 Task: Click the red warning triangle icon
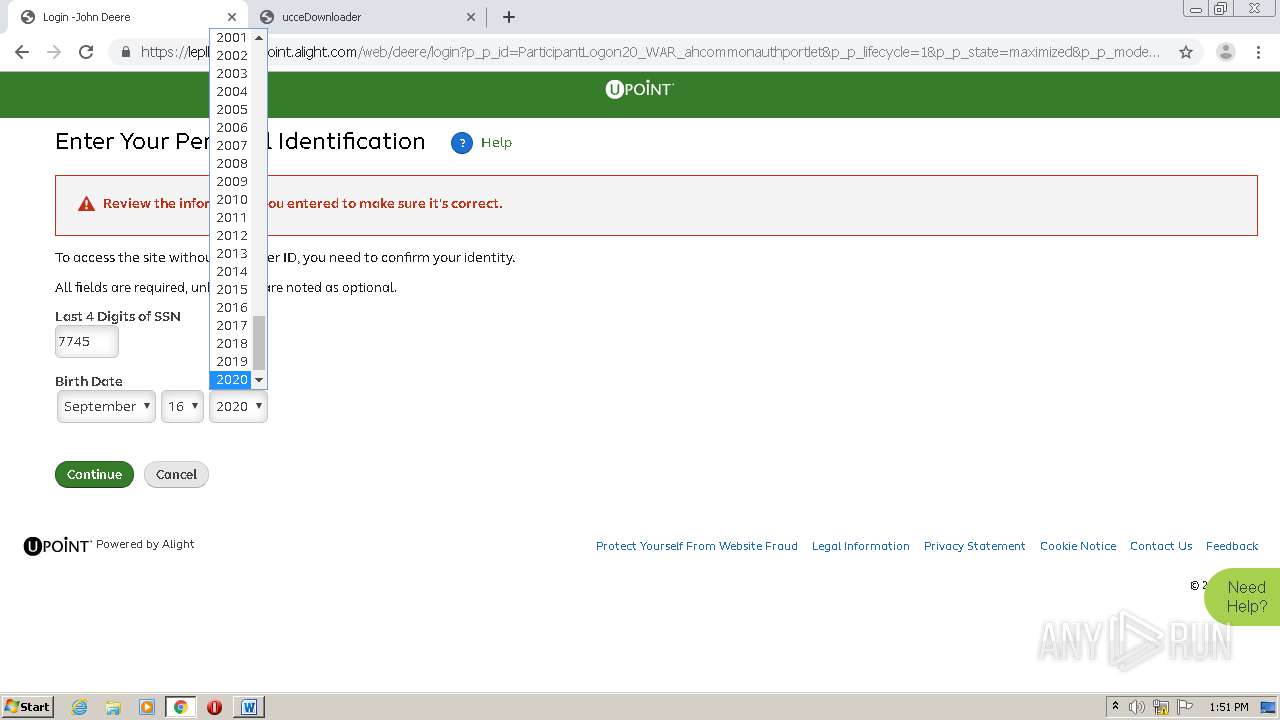tap(86, 204)
